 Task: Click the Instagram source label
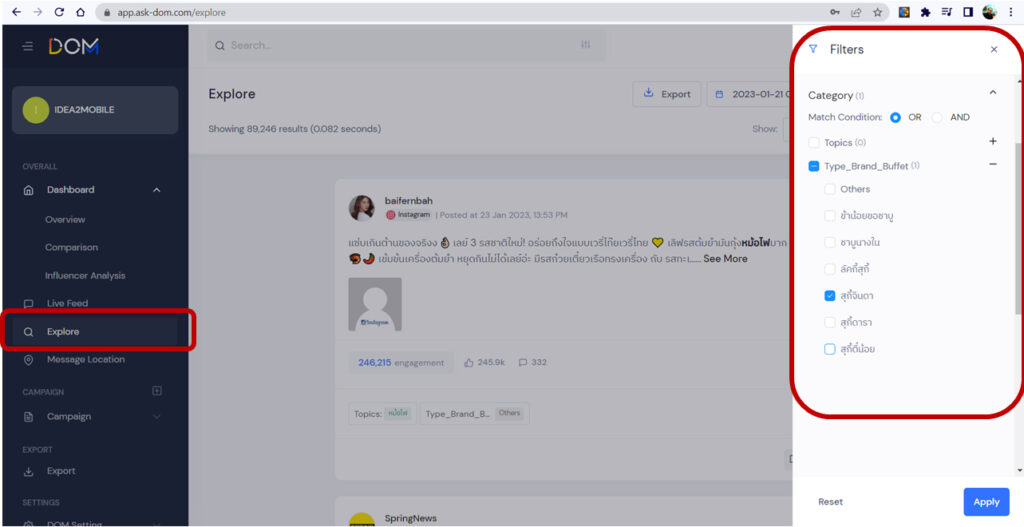point(409,214)
